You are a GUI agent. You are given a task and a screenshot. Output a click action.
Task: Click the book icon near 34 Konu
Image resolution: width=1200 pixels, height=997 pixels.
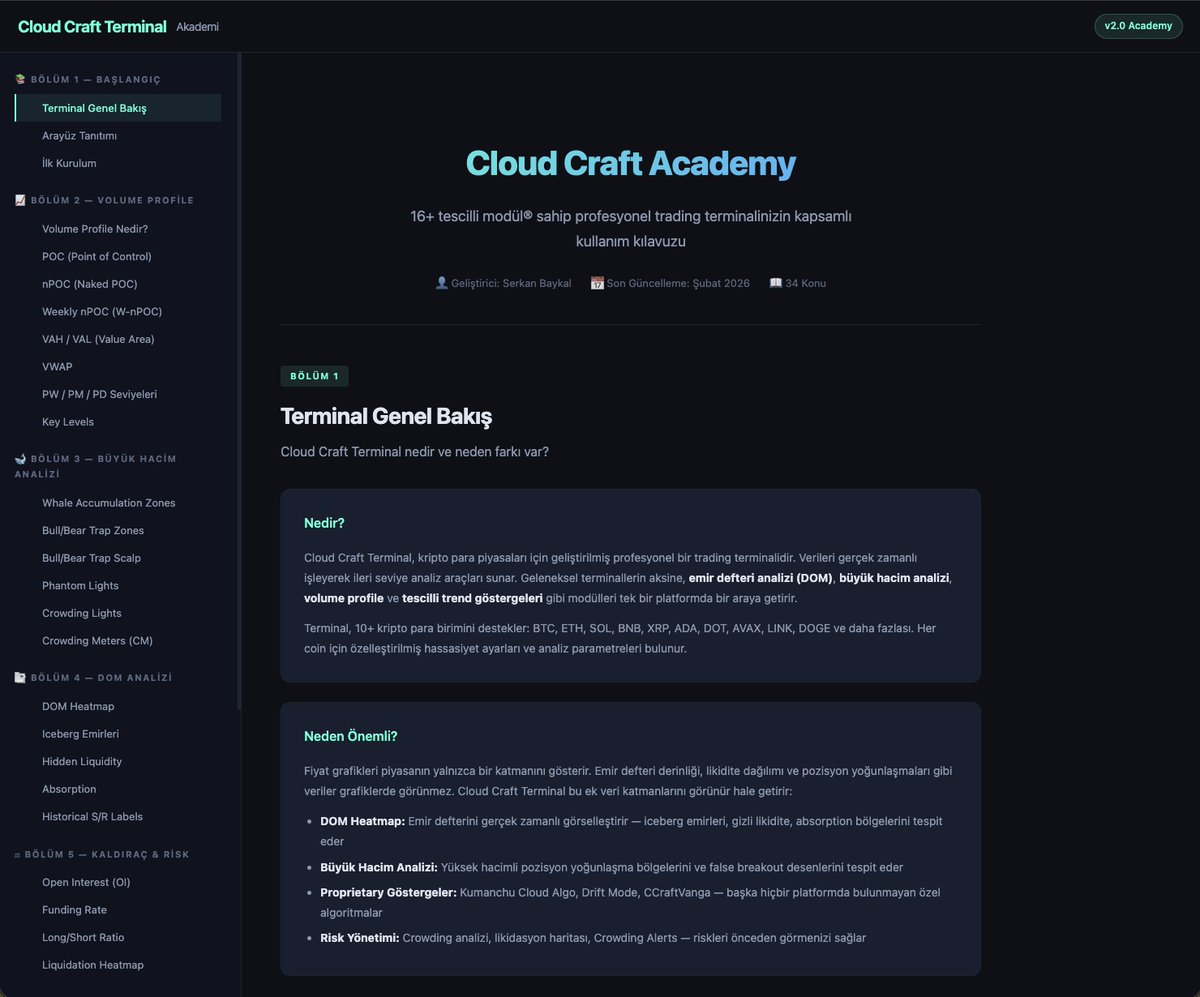(x=775, y=283)
